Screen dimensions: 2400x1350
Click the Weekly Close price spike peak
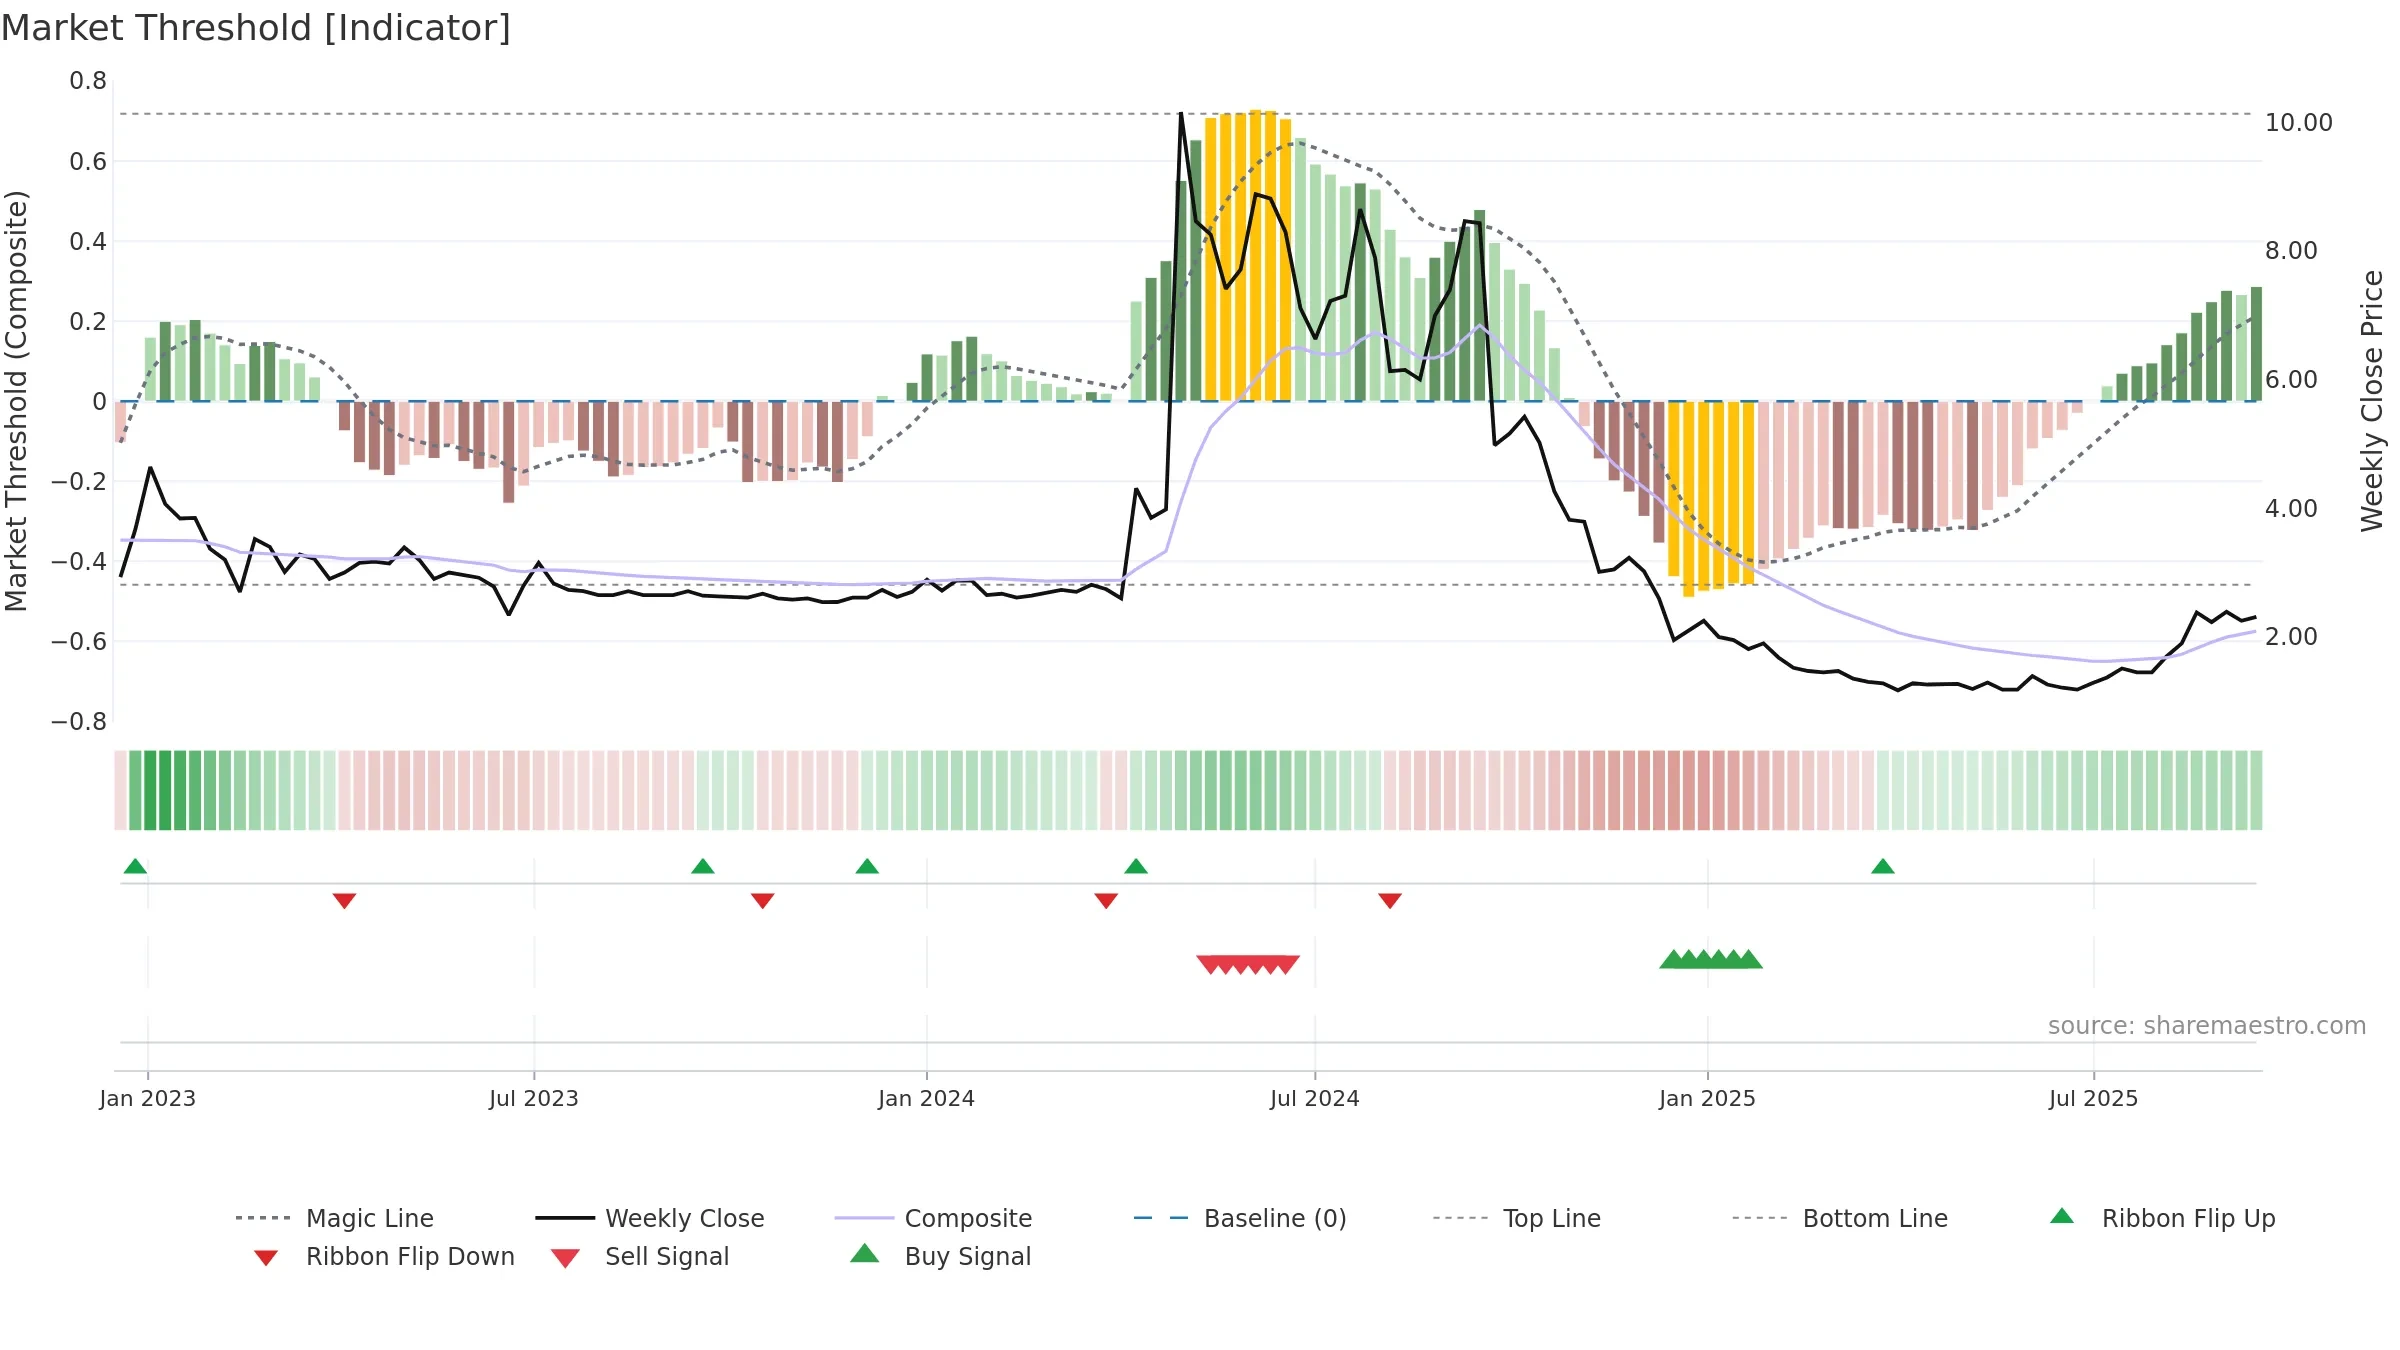tap(1181, 114)
